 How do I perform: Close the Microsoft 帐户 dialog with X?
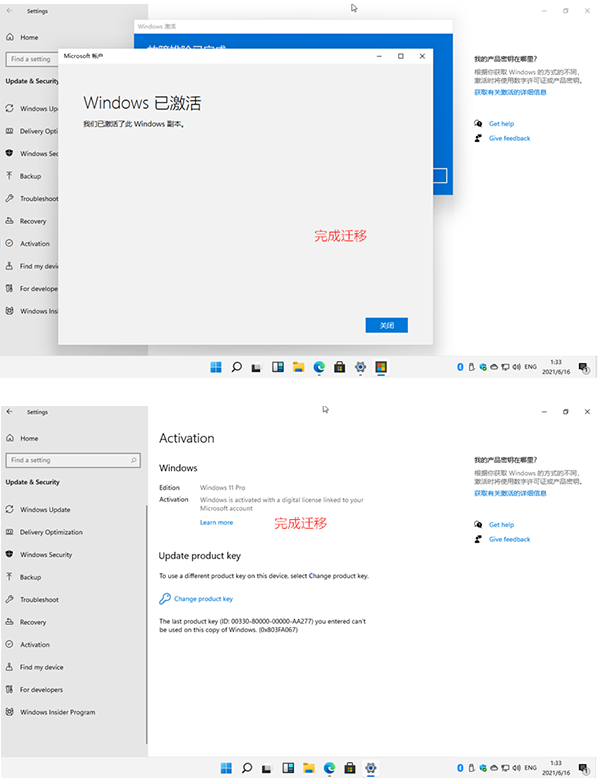tap(422, 56)
